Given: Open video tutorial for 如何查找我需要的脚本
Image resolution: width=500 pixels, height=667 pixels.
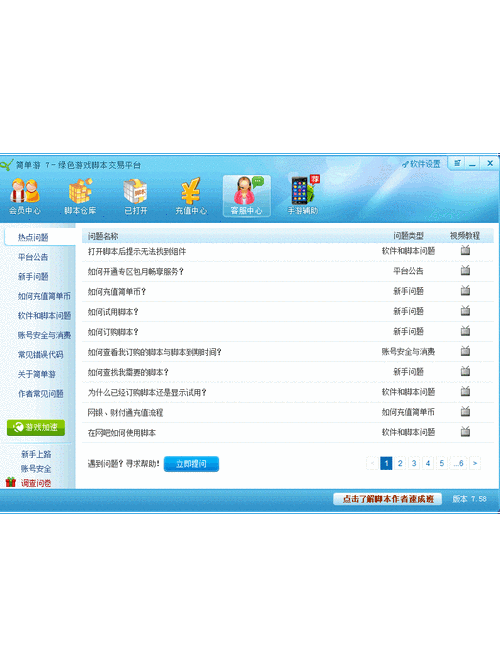Looking at the screenshot, I should click(x=465, y=371).
